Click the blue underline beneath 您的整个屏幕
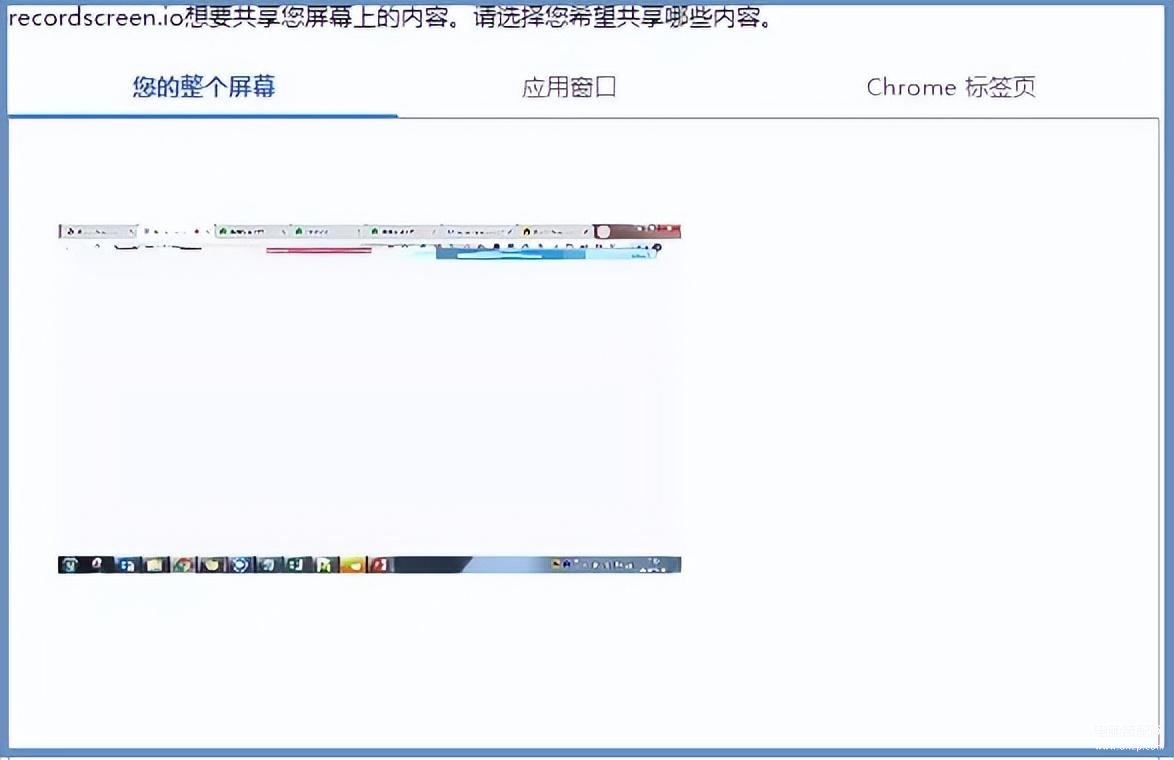 pyautogui.click(x=202, y=115)
